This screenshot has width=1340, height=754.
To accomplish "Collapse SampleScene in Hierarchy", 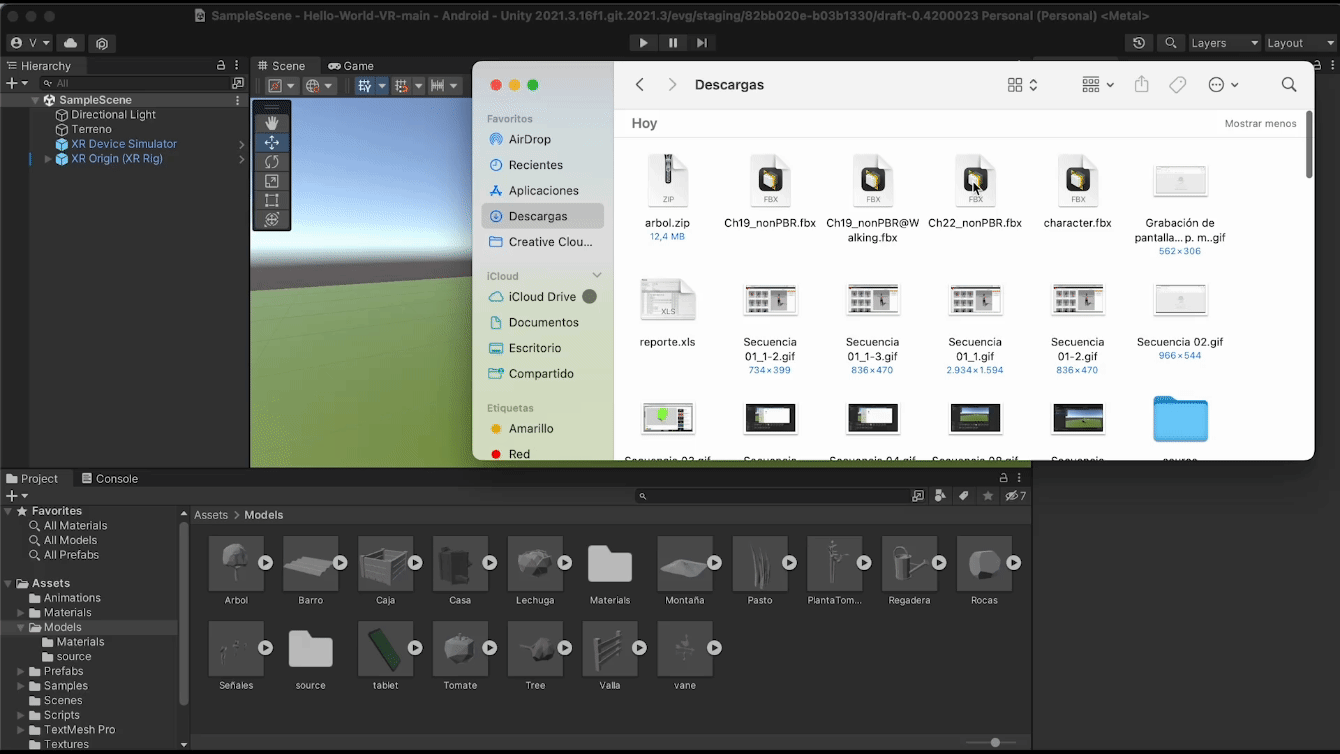I will tap(36, 100).
